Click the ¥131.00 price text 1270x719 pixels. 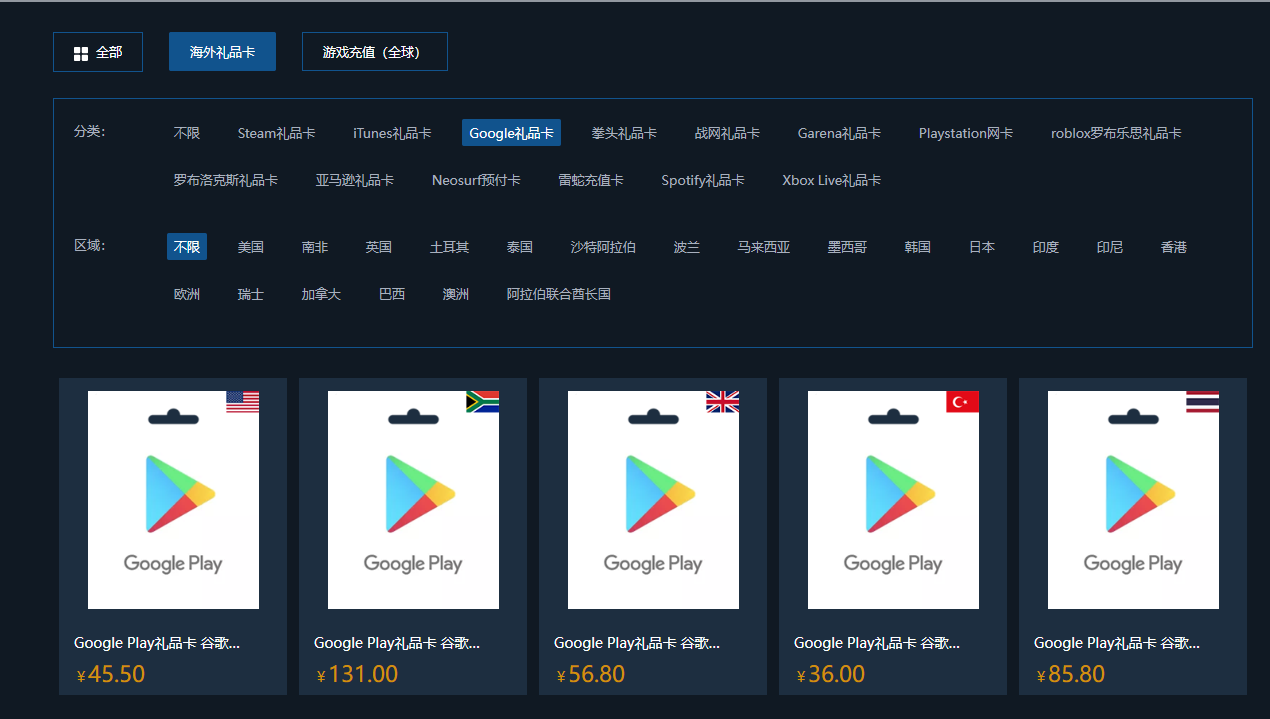tap(357, 675)
